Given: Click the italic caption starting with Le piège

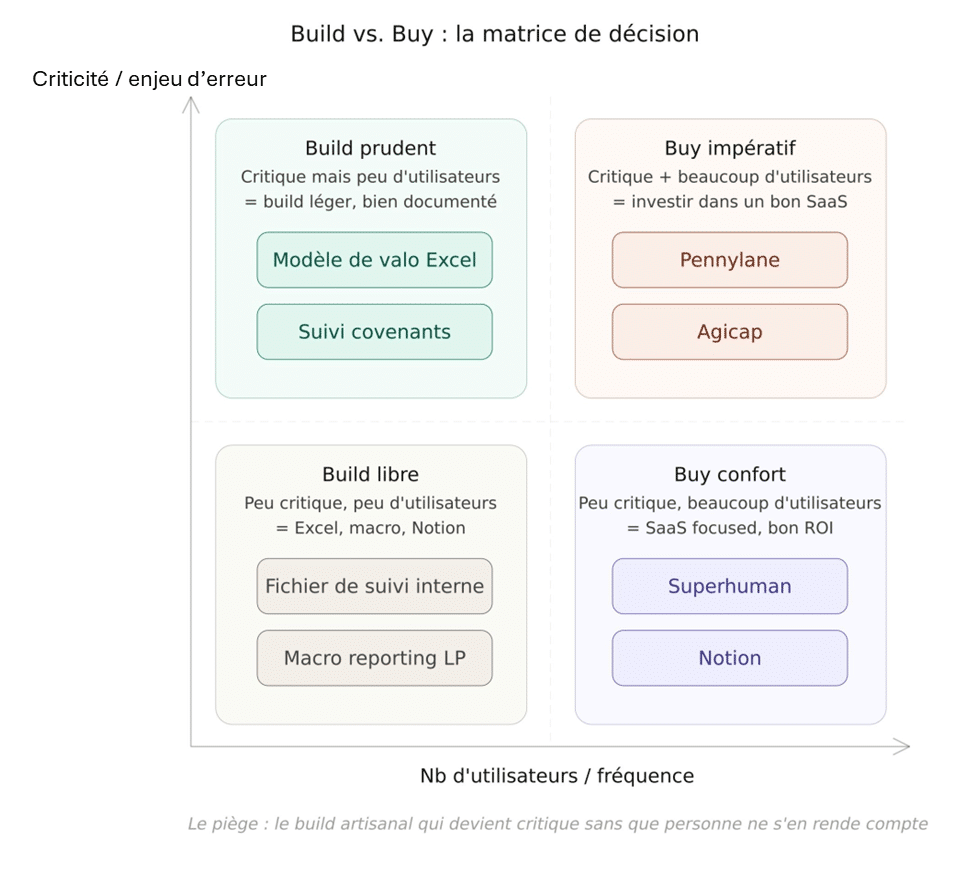Looking at the screenshot, I should 557,824.
